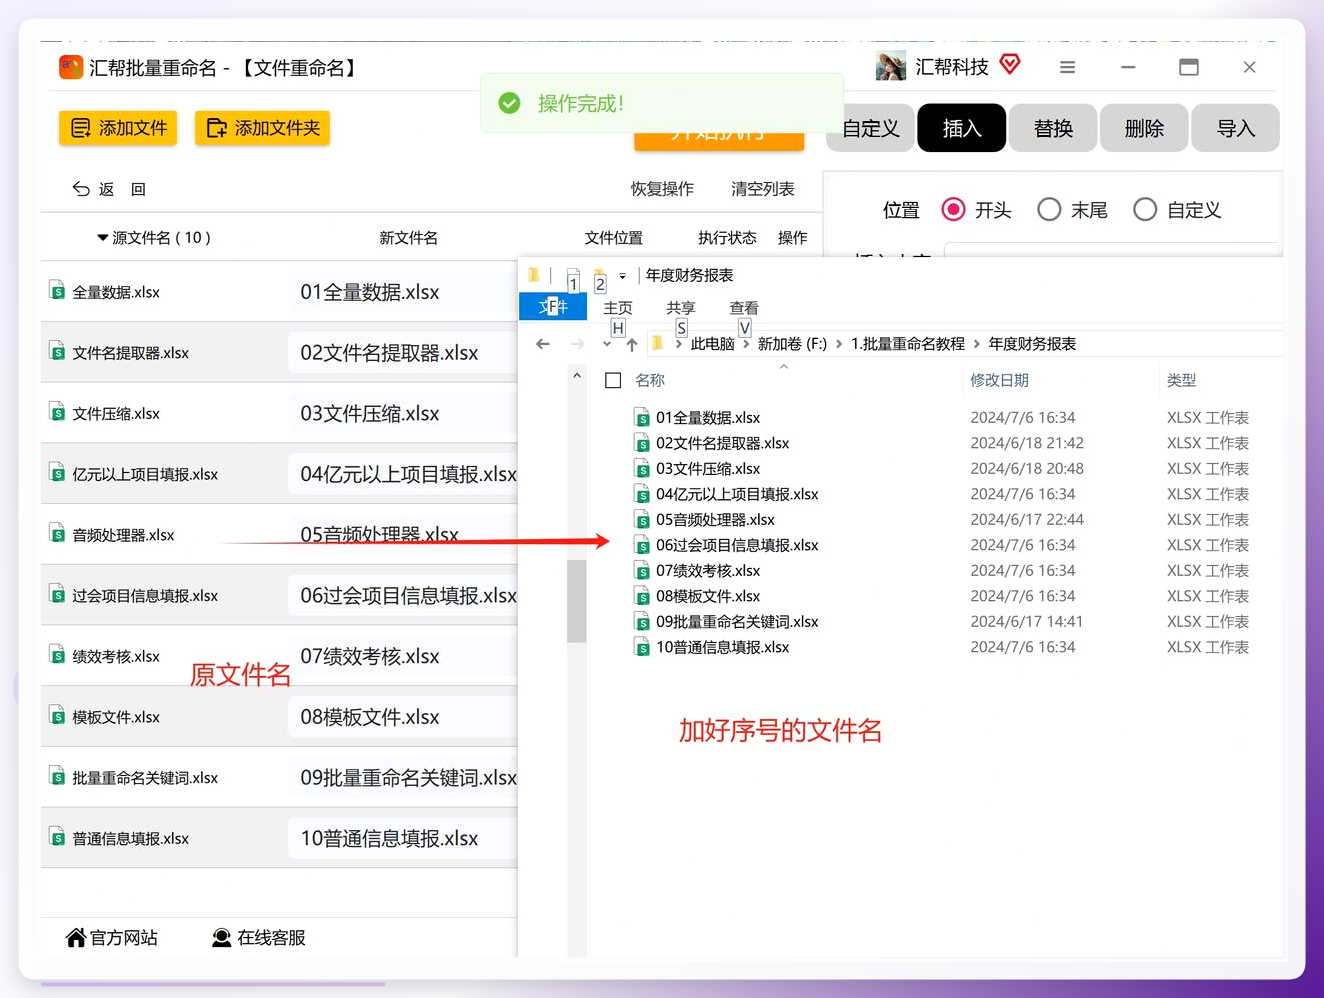Click icon of 05音频处理器.xlsx in Explorer
The height and width of the screenshot is (998, 1324).
click(642, 520)
